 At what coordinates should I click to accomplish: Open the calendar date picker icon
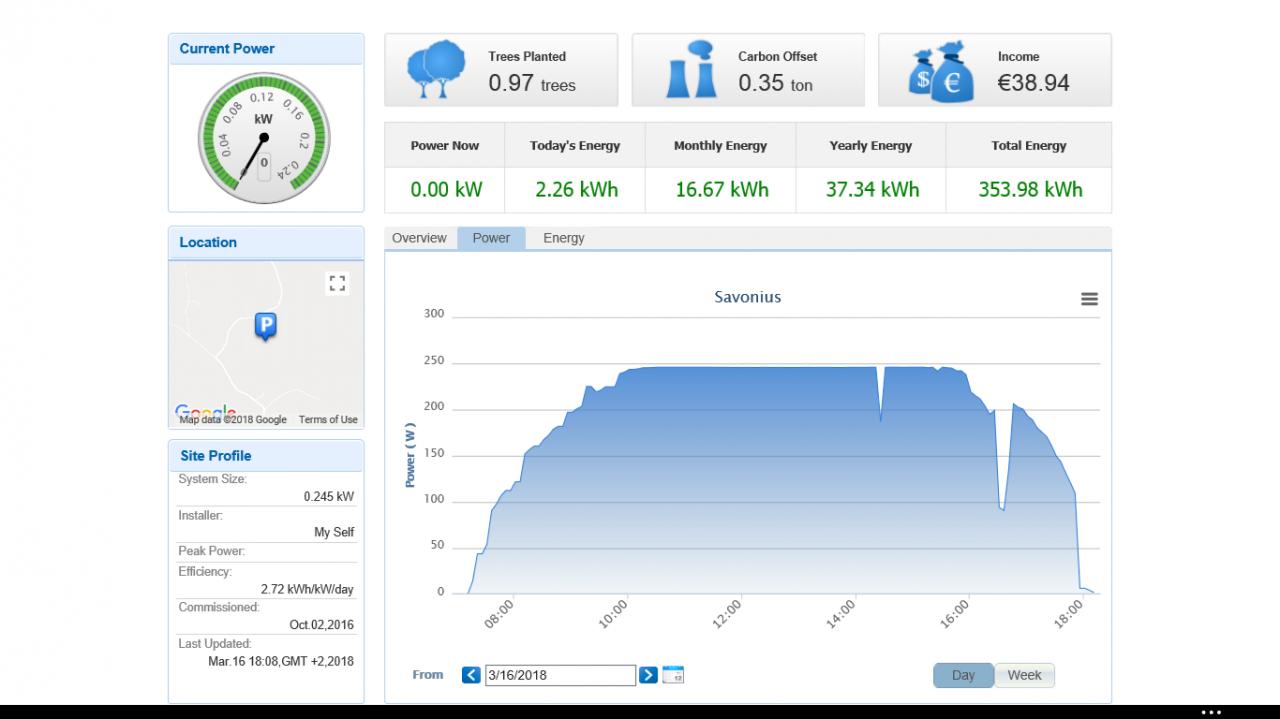pyautogui.click(x=673, y=675)
